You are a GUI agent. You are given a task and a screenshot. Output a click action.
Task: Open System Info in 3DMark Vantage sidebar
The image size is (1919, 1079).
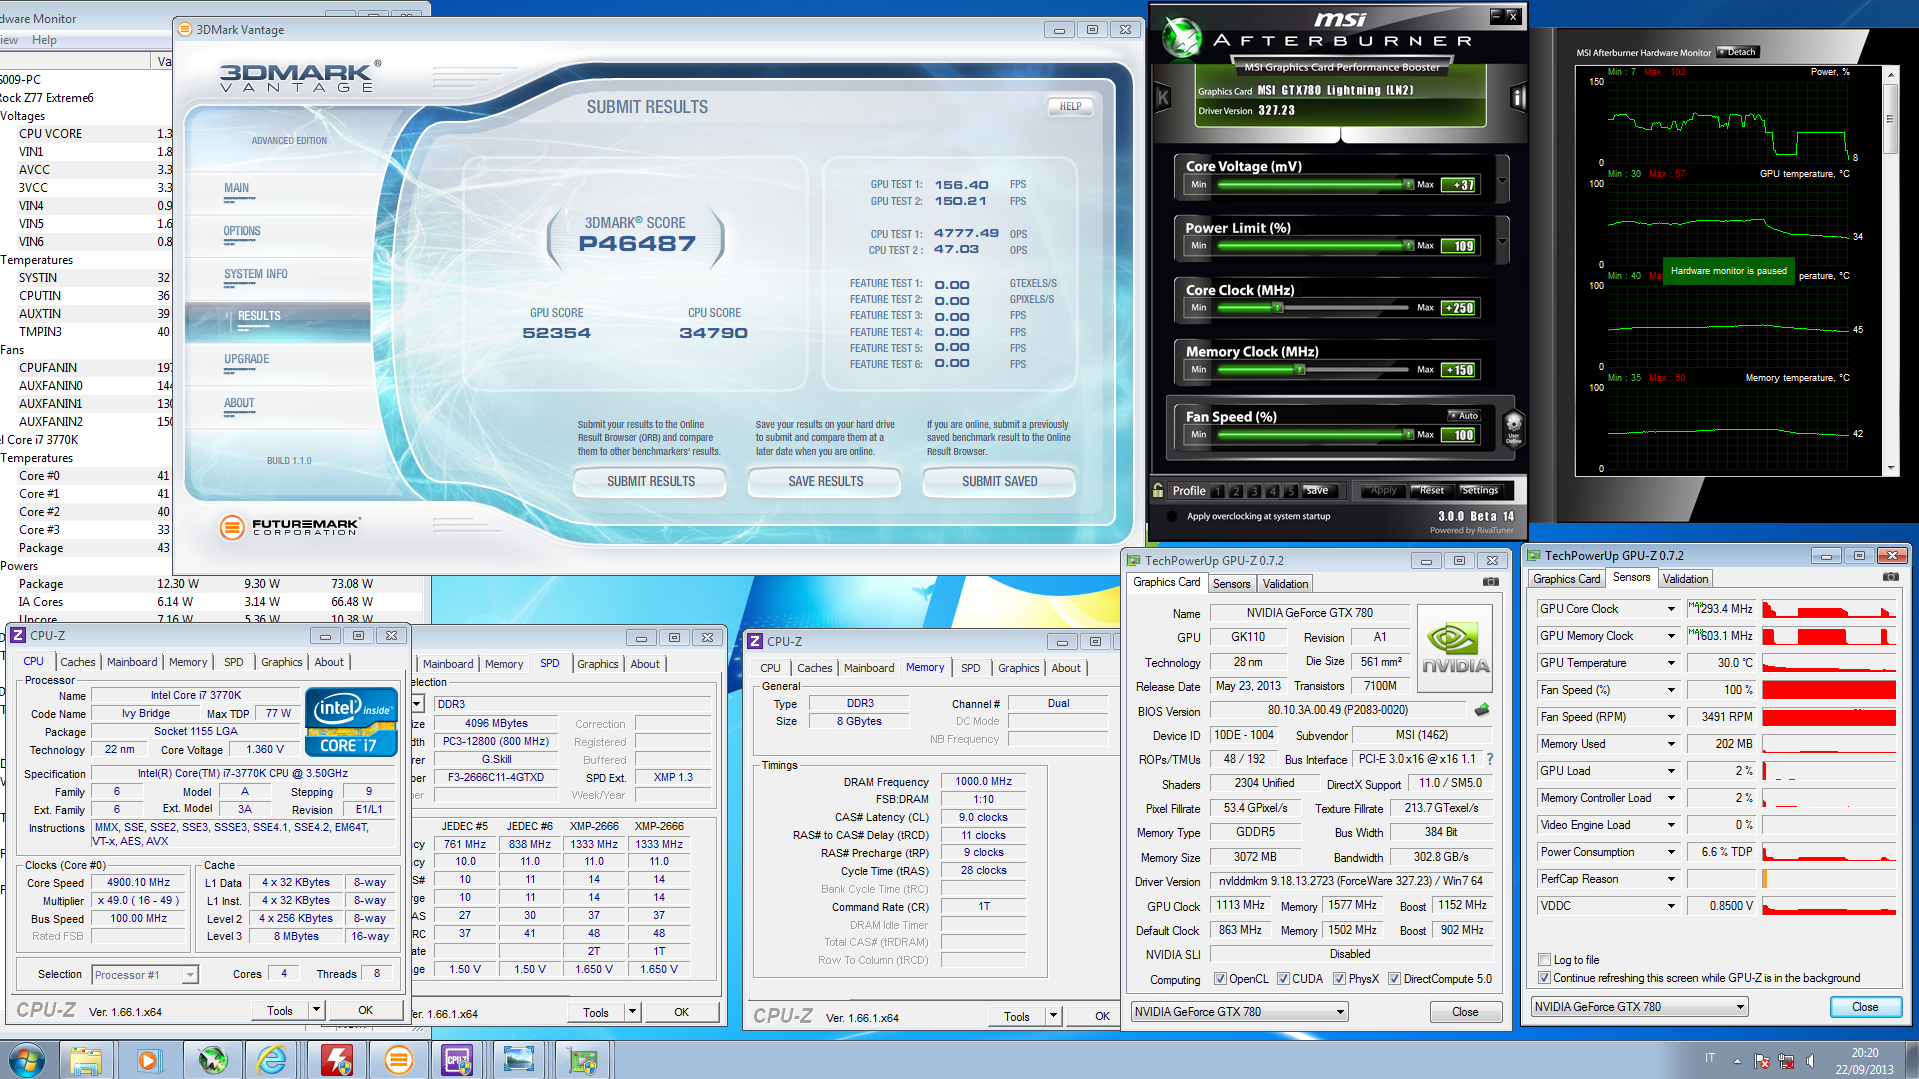(256, 274)
